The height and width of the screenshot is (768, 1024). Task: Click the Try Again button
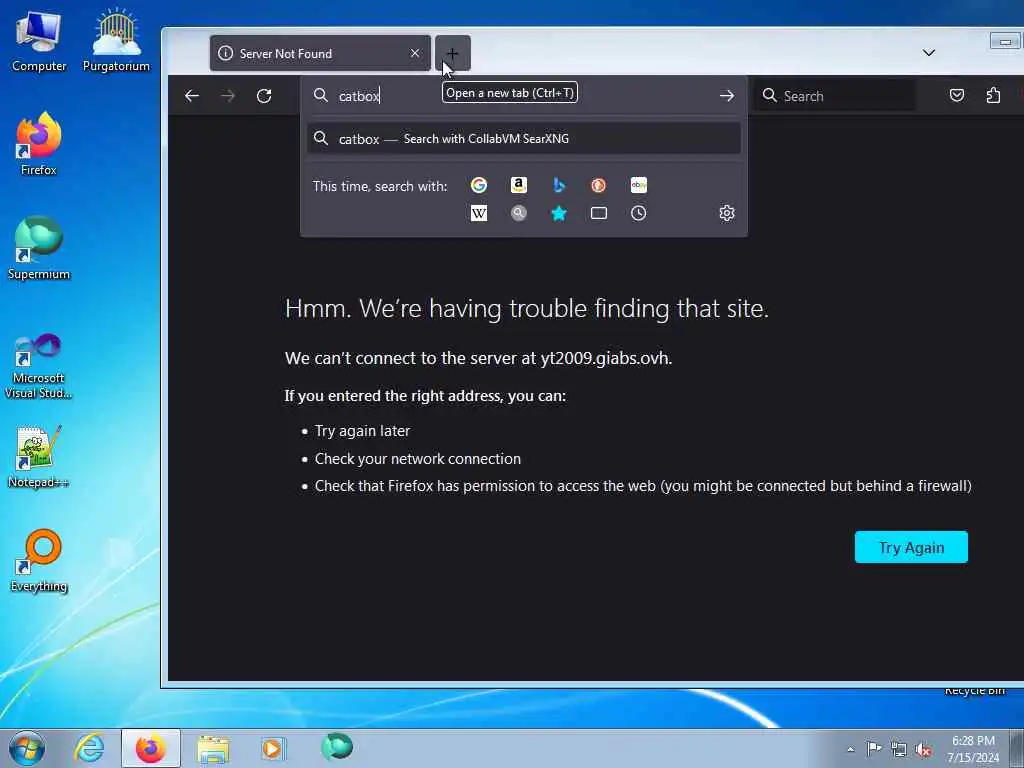coord(911,547)
